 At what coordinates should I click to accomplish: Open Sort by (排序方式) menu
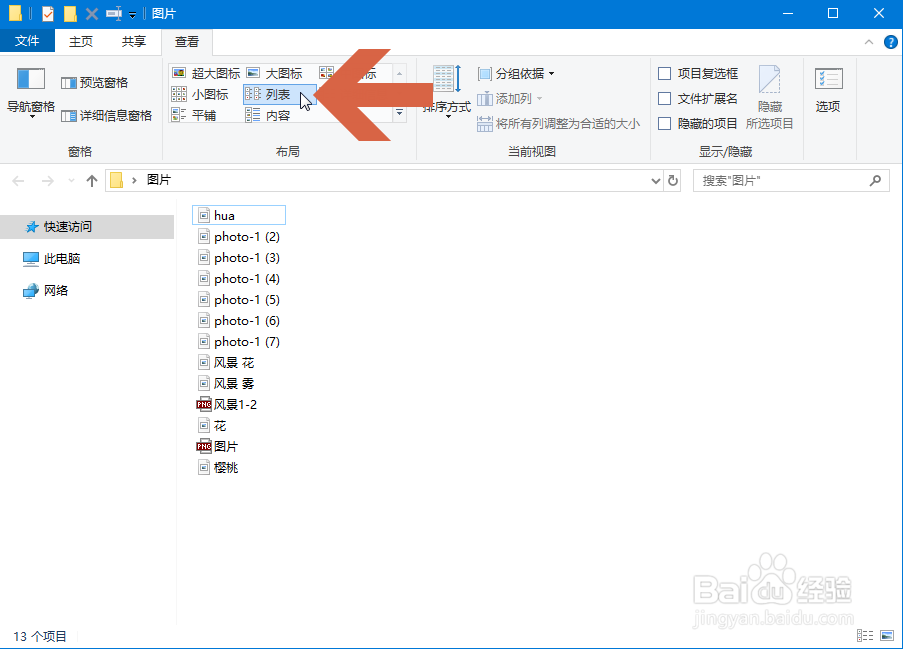447,92
